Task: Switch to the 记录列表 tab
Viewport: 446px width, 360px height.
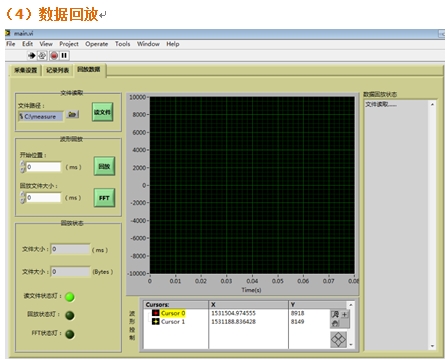Action: point(57,70)
